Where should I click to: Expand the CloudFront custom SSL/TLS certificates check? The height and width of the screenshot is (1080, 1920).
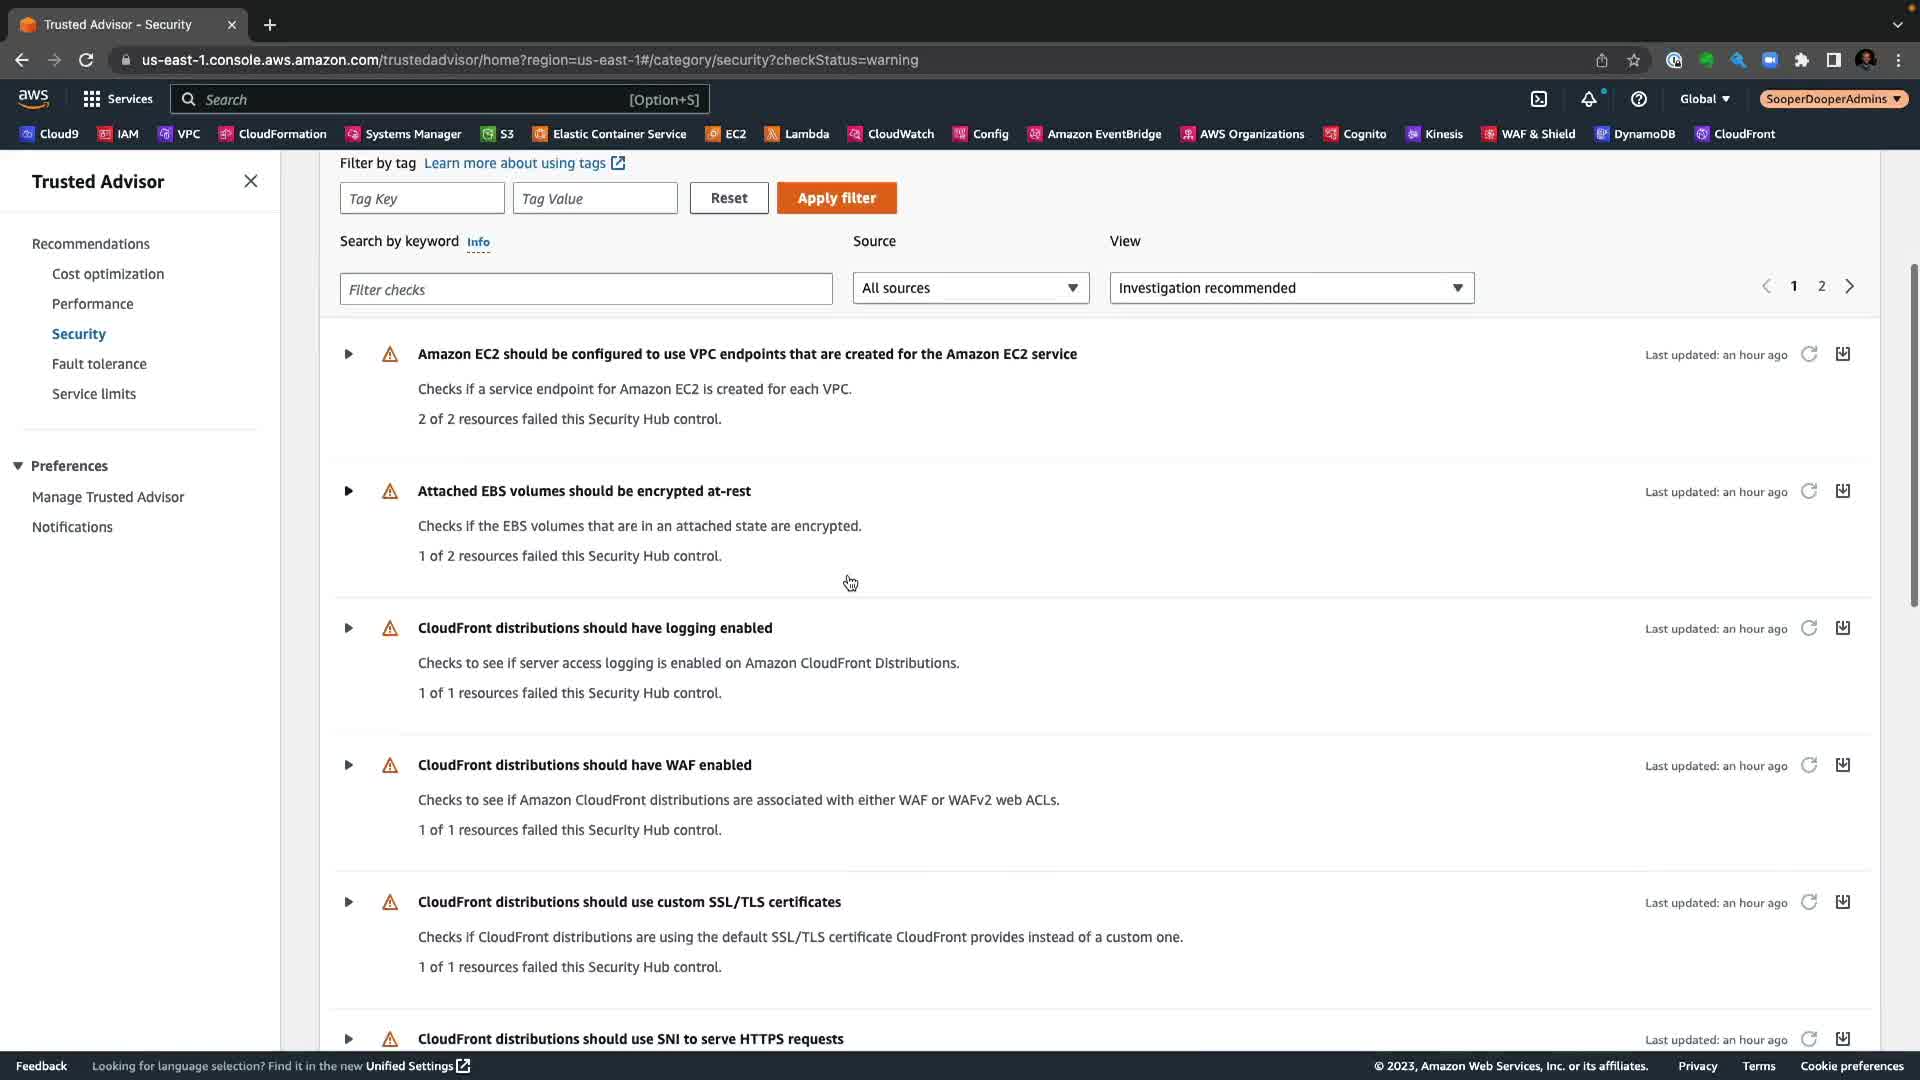pyautogui.click(x=348, y=902)
